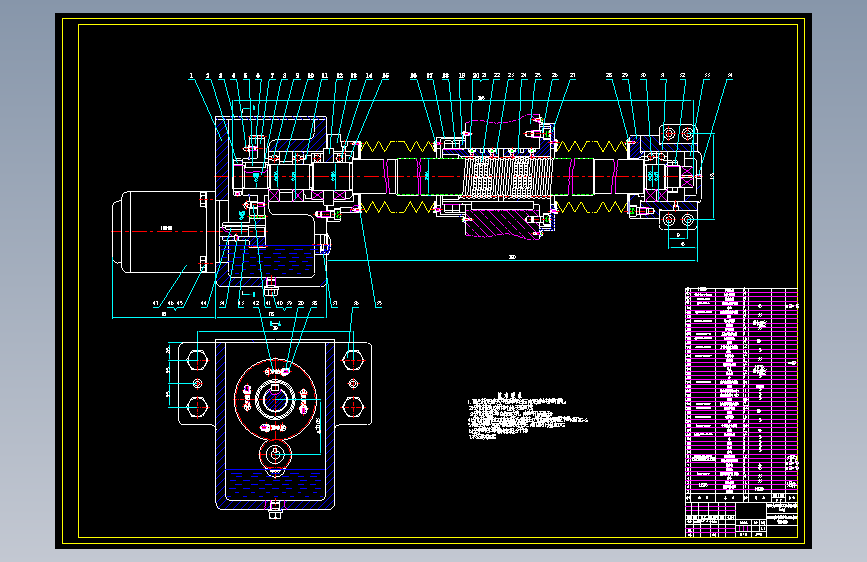Select the upper right yellow bellows cover

(592, 147)
